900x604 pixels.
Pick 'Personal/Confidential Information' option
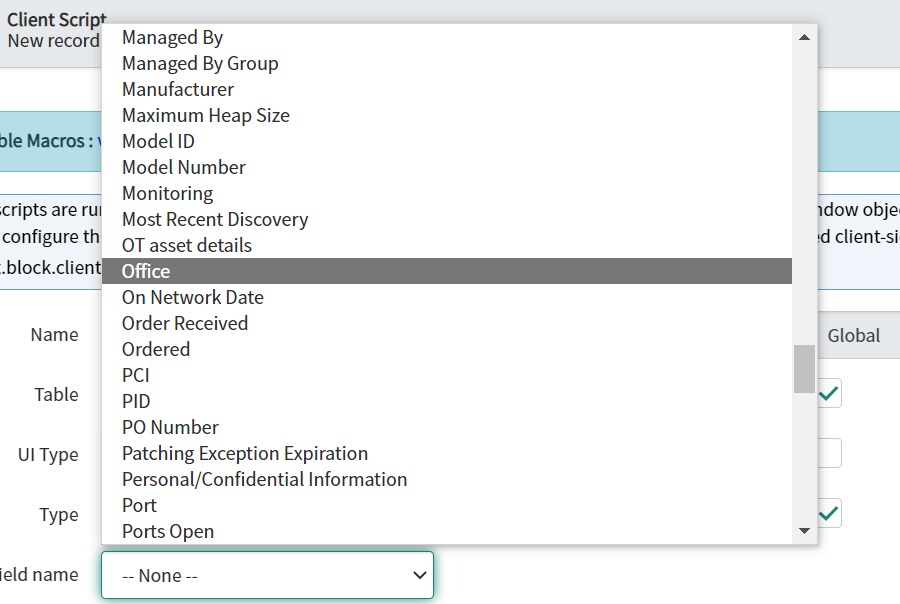pyautogui.click(x=264, y=479)
